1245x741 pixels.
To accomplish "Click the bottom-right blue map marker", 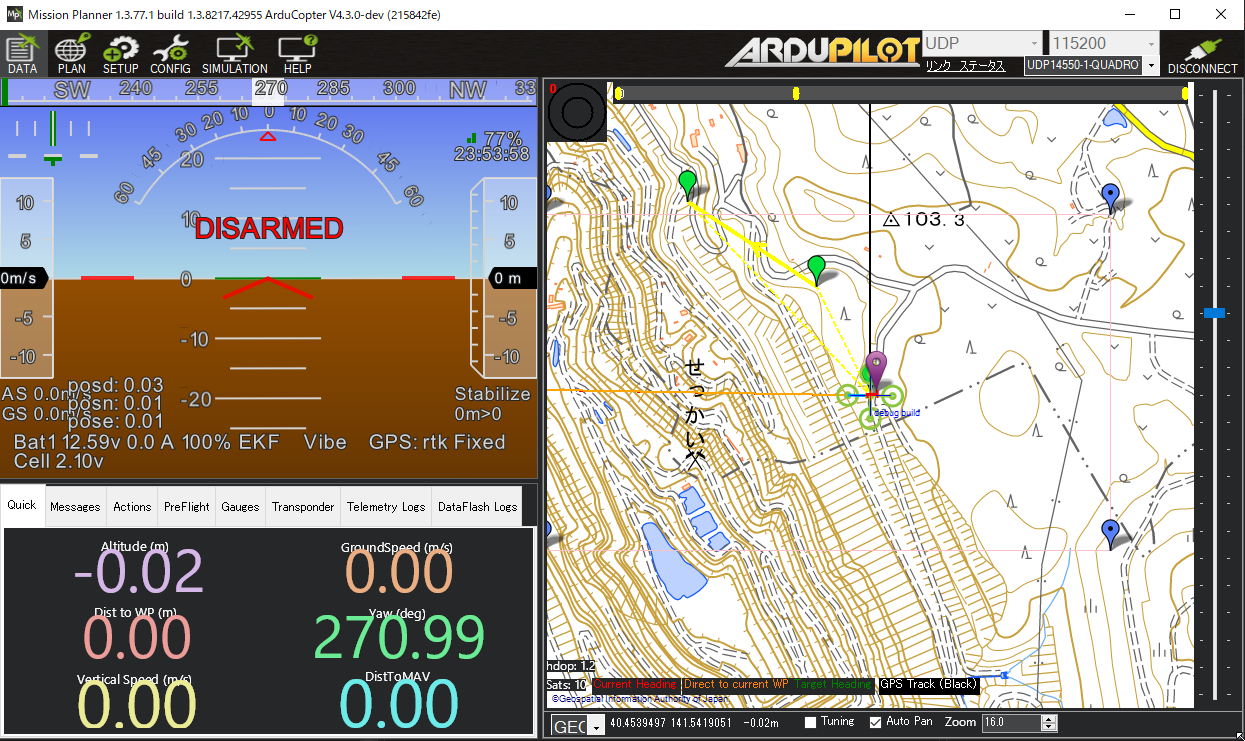I will (x=1110, y=533).
